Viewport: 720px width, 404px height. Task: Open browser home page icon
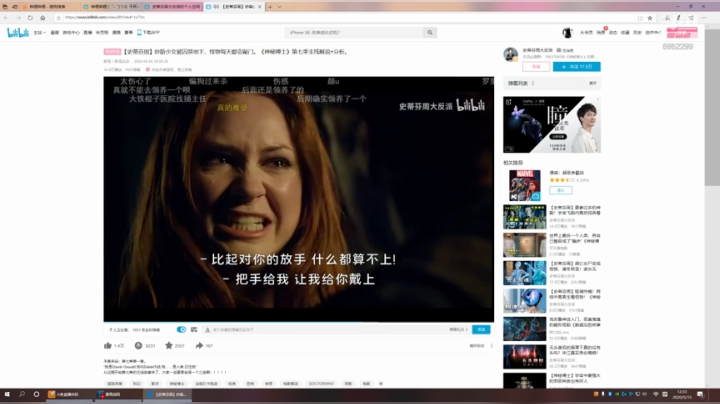(x=43, y=18)
